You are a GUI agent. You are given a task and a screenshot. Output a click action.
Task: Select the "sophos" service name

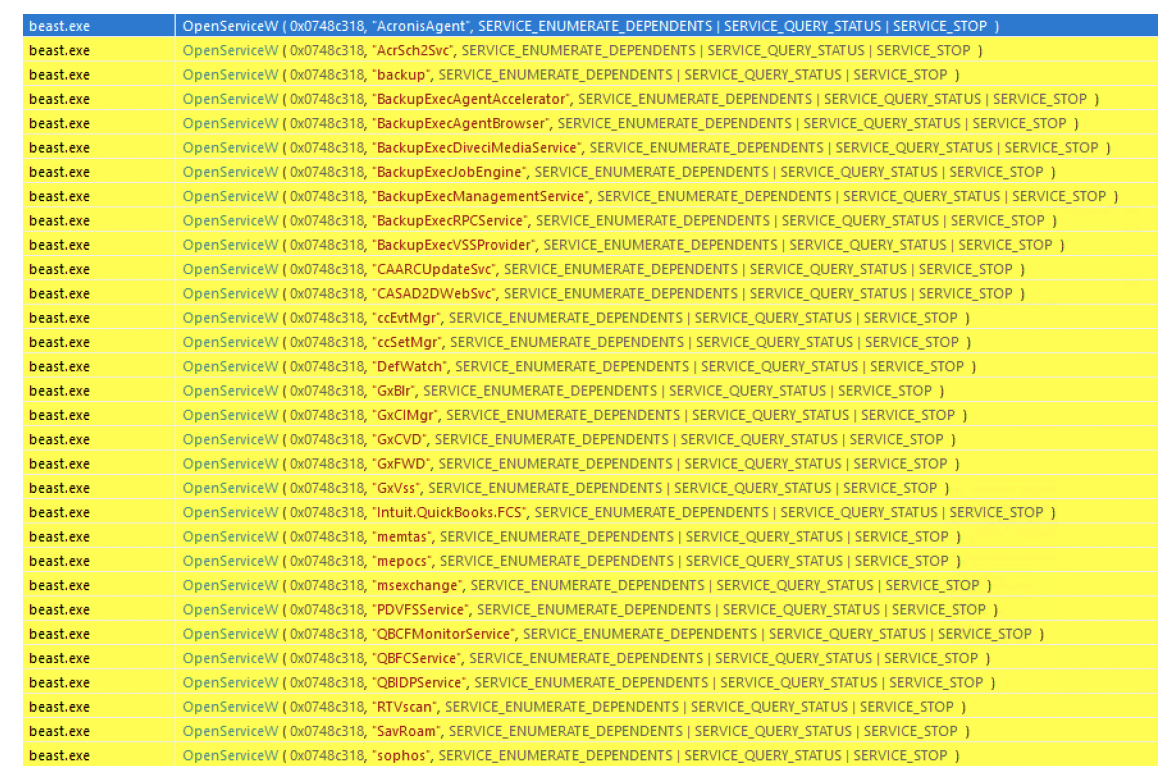coord(401,755)
